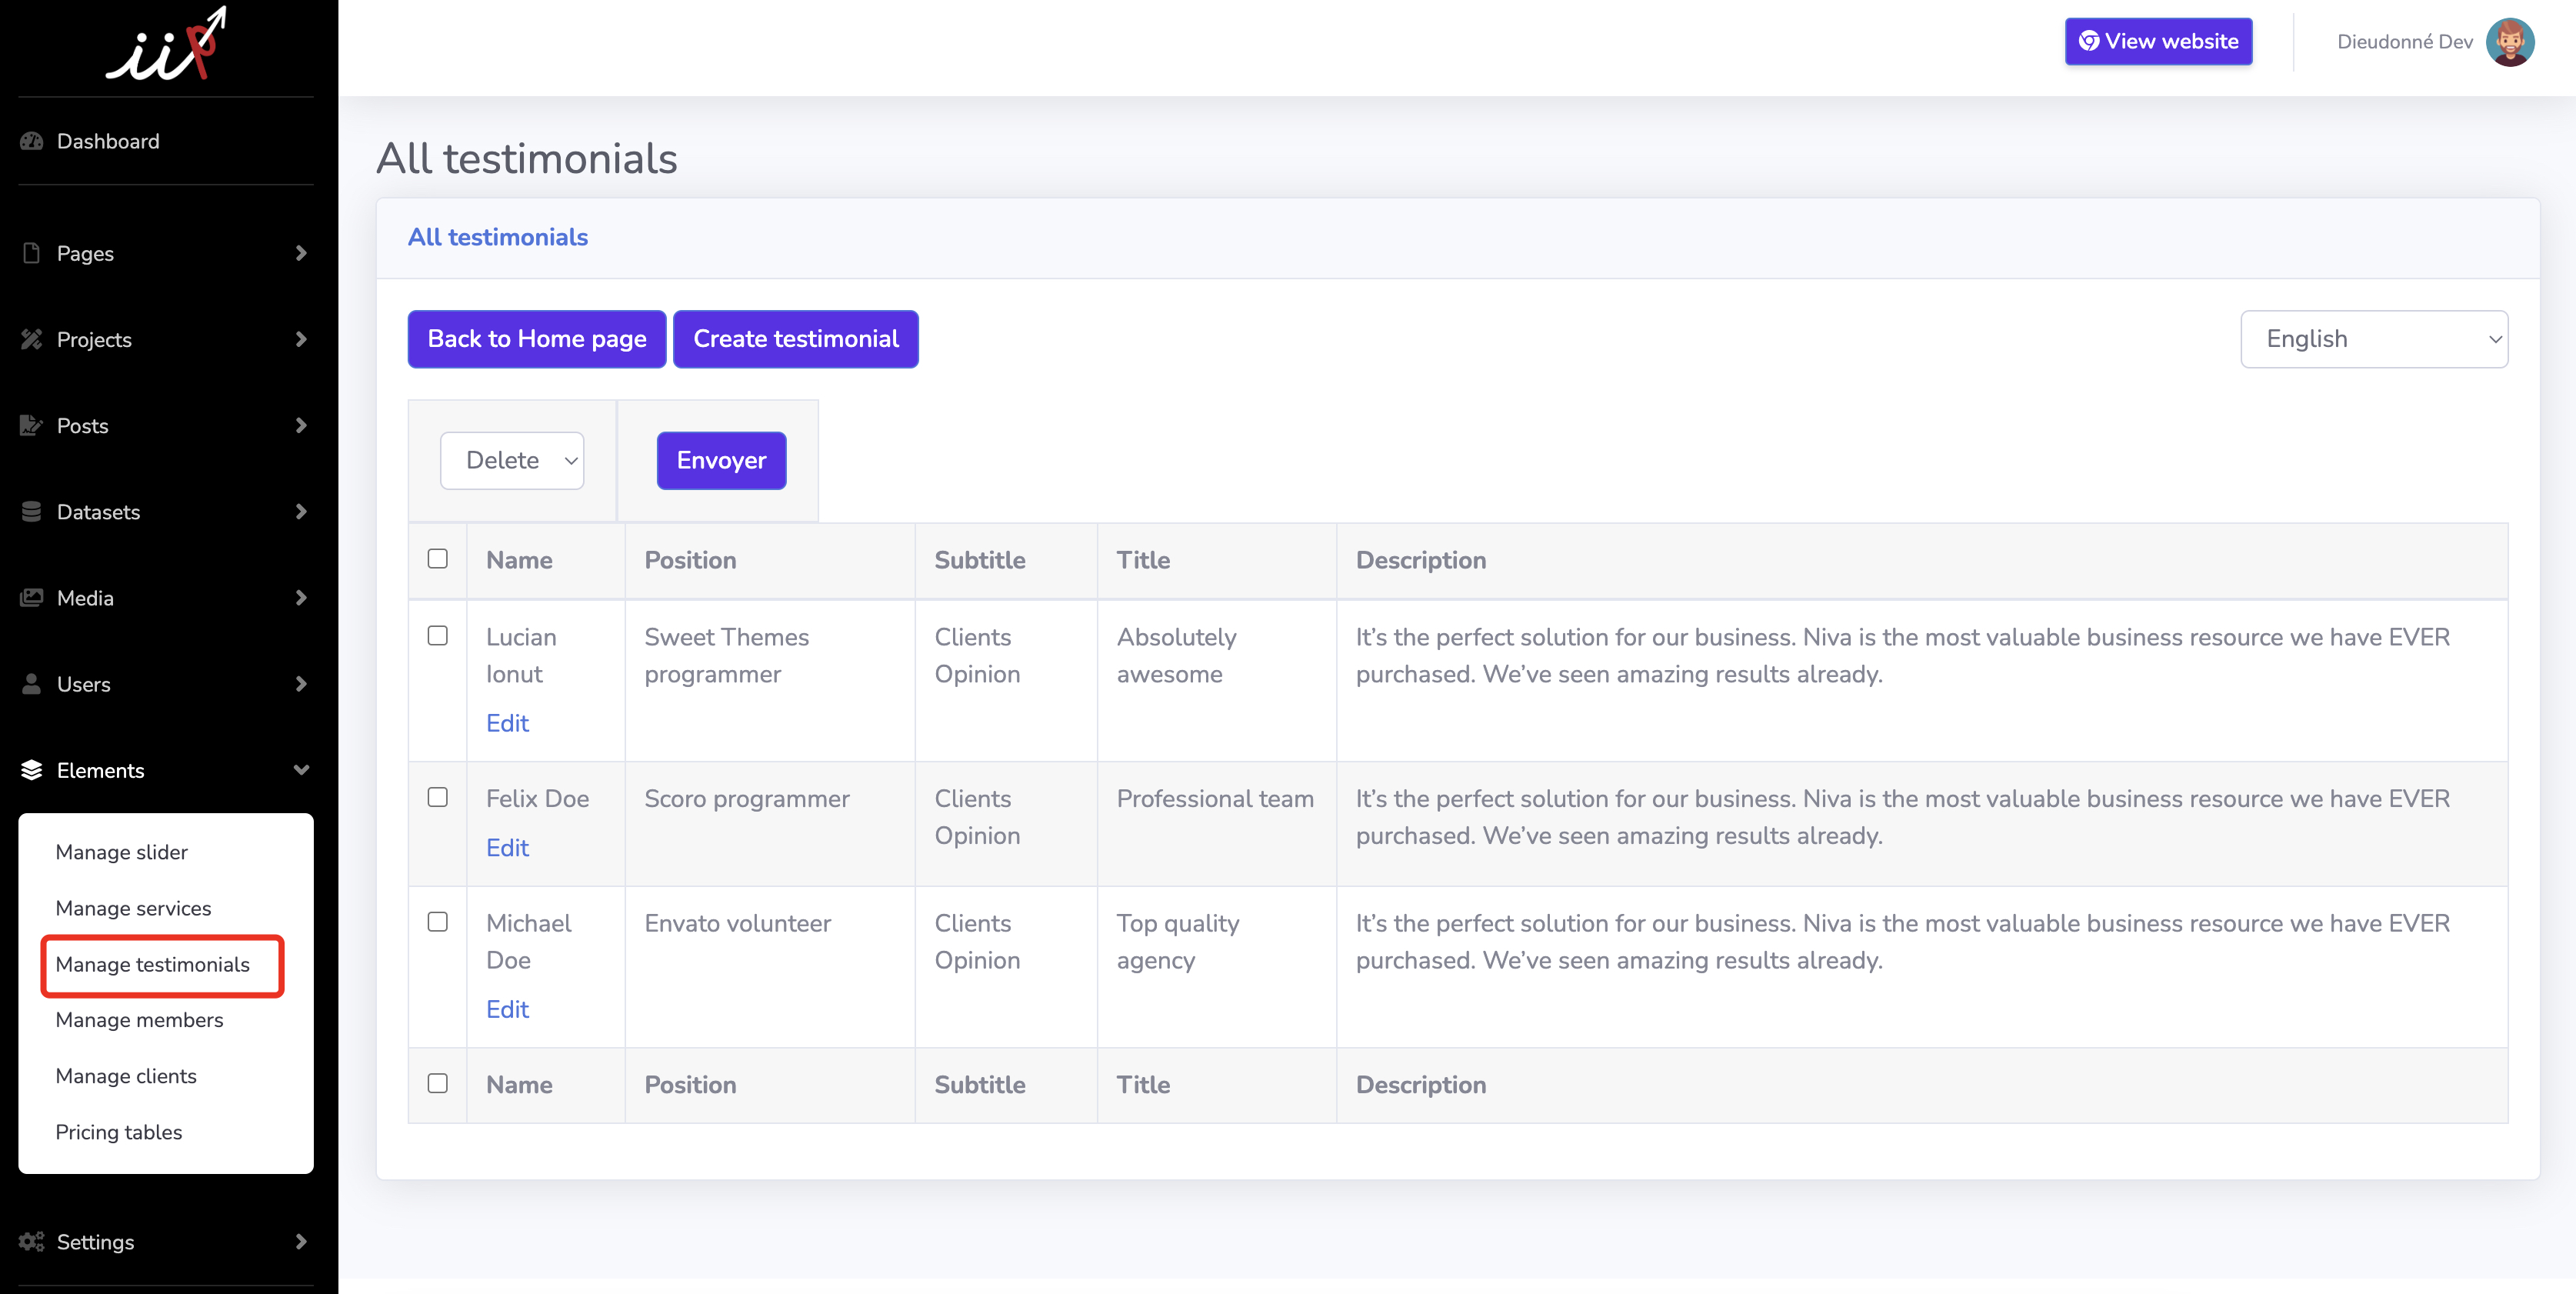Check the Lucian Ionut row checkbox
2576x1294 pixels.
(x=438, y=636)
